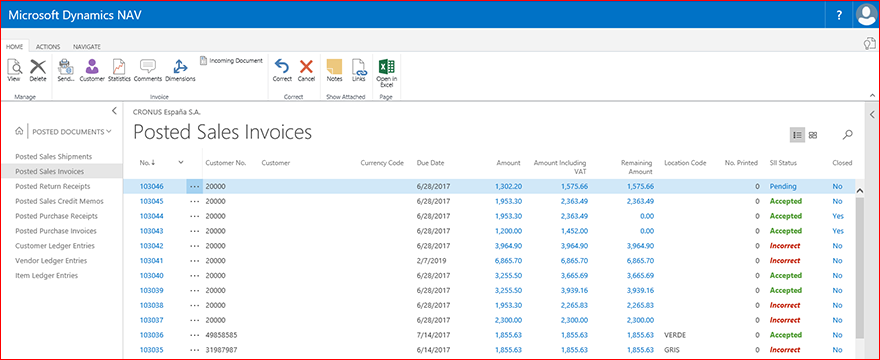Expand the right side FactBox pane
Screen dimensions: 880x360
[872, 115]
